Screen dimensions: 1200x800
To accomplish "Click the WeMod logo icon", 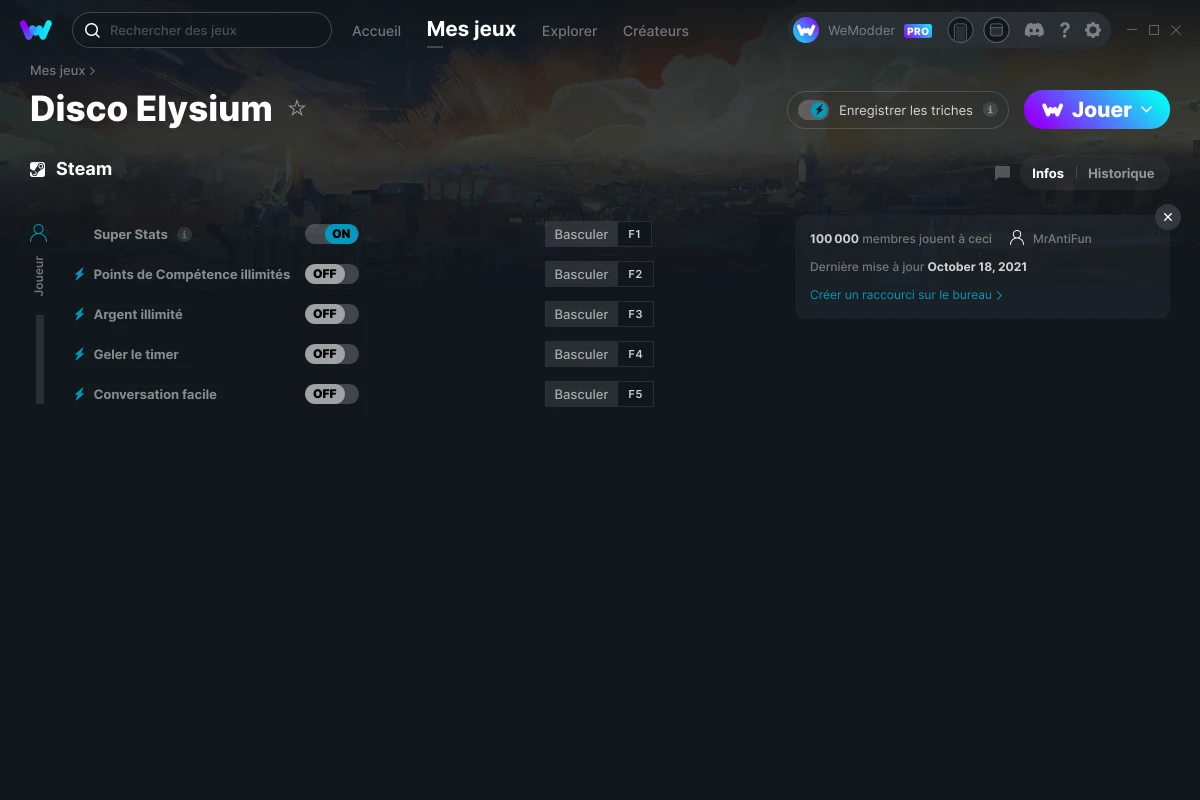I will click(x=36, y=30).
